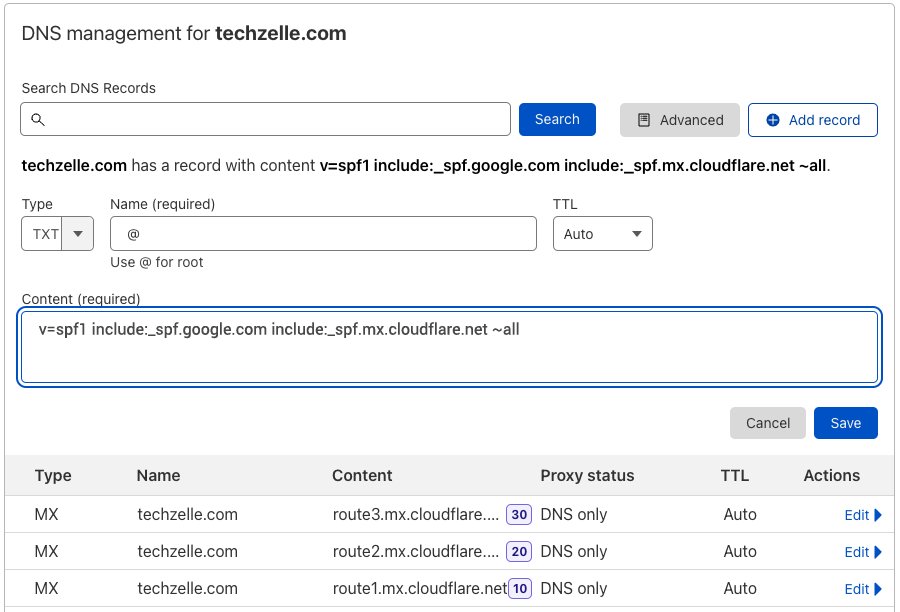Click the Type column header
The height and width of the screenshot is (612, 900).
click(53, 475)
